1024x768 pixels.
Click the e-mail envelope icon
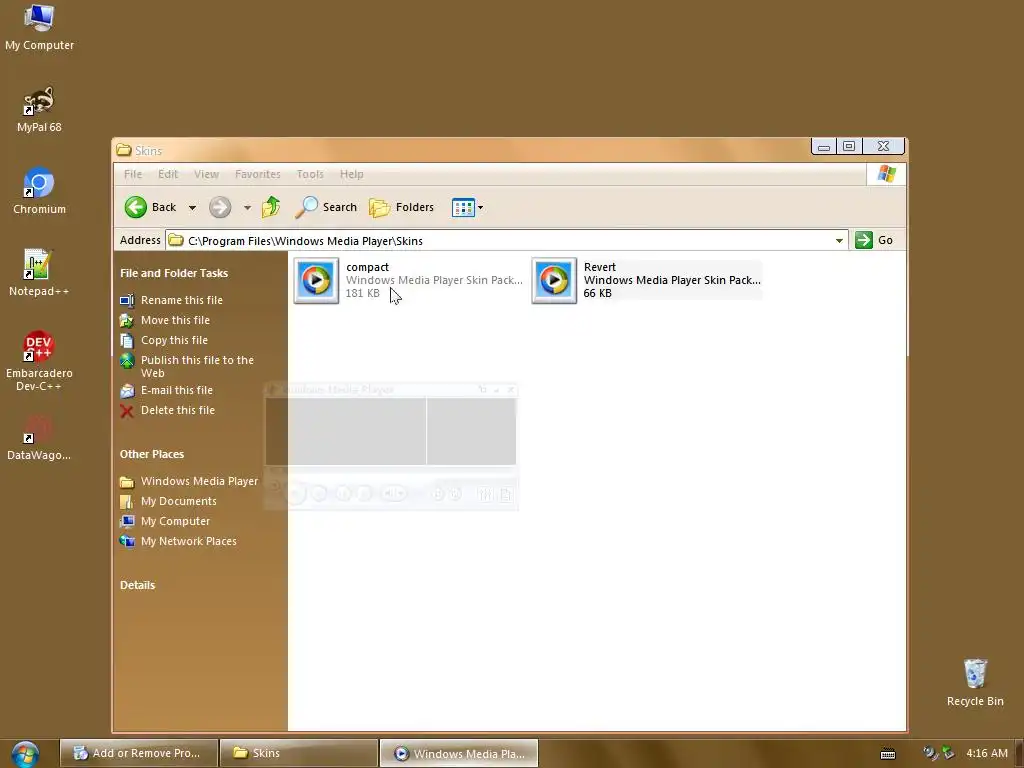click(x=127, y=391)
